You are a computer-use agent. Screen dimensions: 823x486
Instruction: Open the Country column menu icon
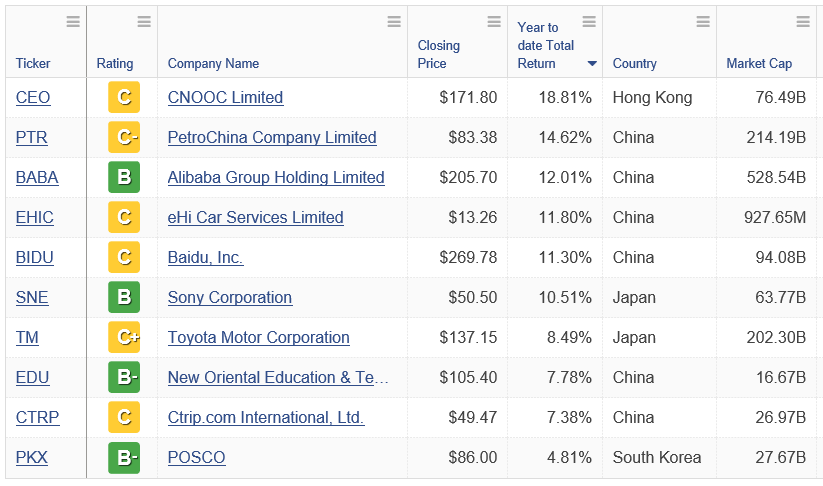click(x=703, y=22)
